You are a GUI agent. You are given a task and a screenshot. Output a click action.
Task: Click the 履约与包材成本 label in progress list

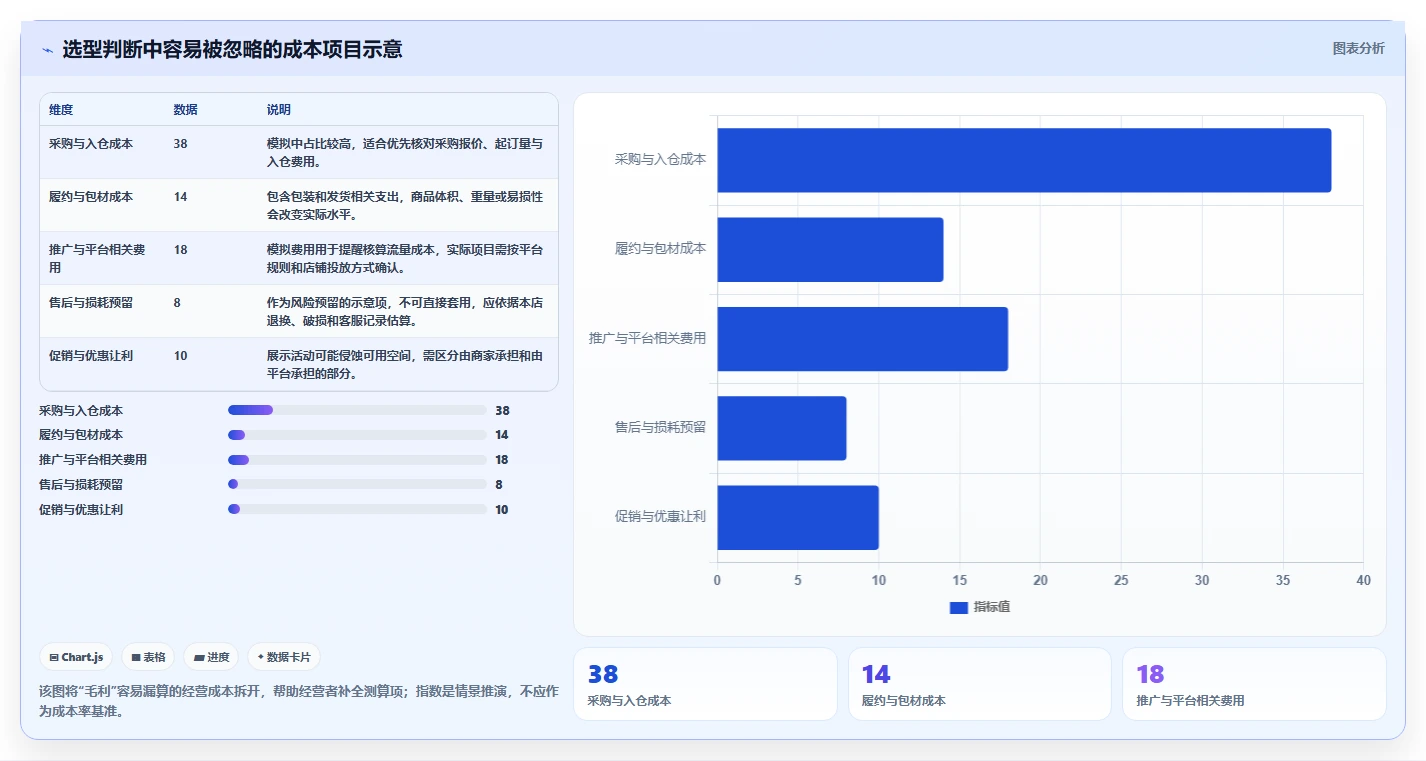(x=81, y=435)
